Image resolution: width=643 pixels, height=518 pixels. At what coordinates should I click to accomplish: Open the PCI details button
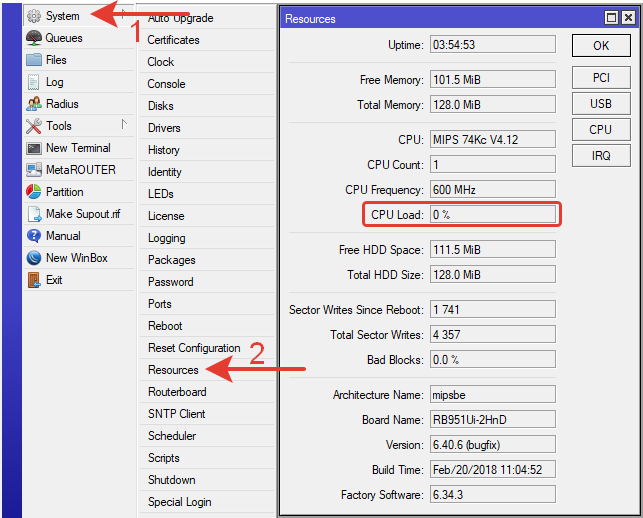[x=601, y=78]
